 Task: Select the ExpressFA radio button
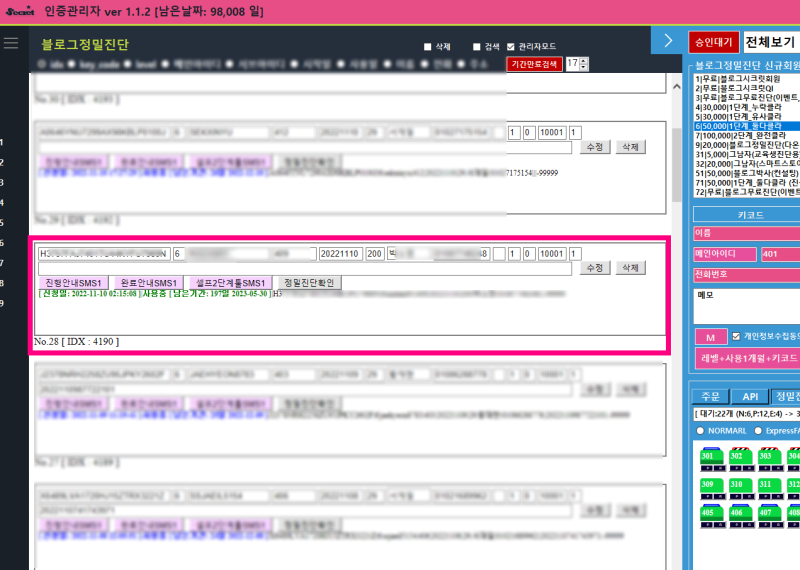click(758, 431)
